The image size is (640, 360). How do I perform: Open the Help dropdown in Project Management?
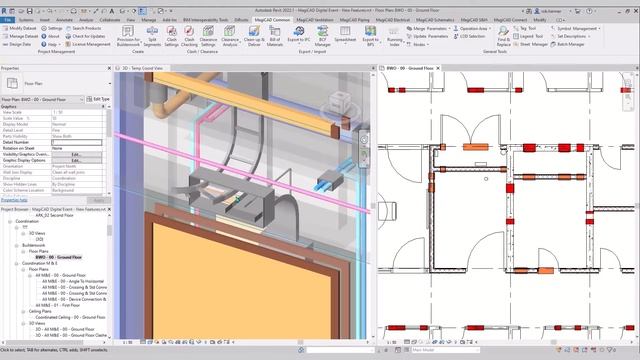click(51, 44)
